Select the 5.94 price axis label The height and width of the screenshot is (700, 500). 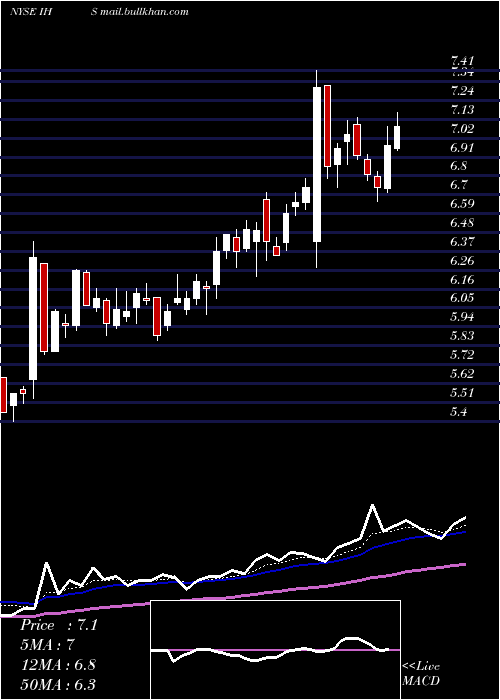click(462, 317)
